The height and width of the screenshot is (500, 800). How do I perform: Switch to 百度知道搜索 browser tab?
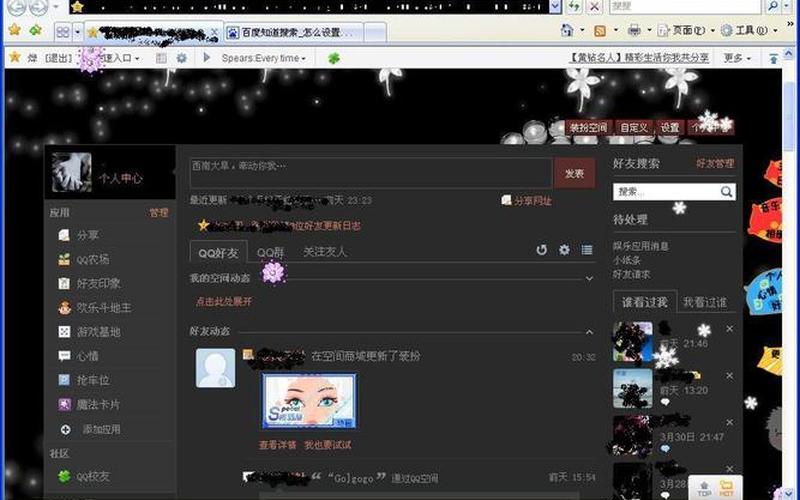(293, 33)
